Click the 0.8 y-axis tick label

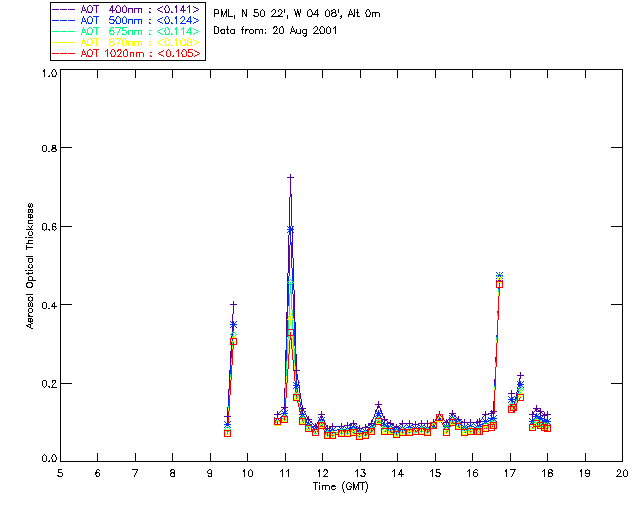coord(49,148)
